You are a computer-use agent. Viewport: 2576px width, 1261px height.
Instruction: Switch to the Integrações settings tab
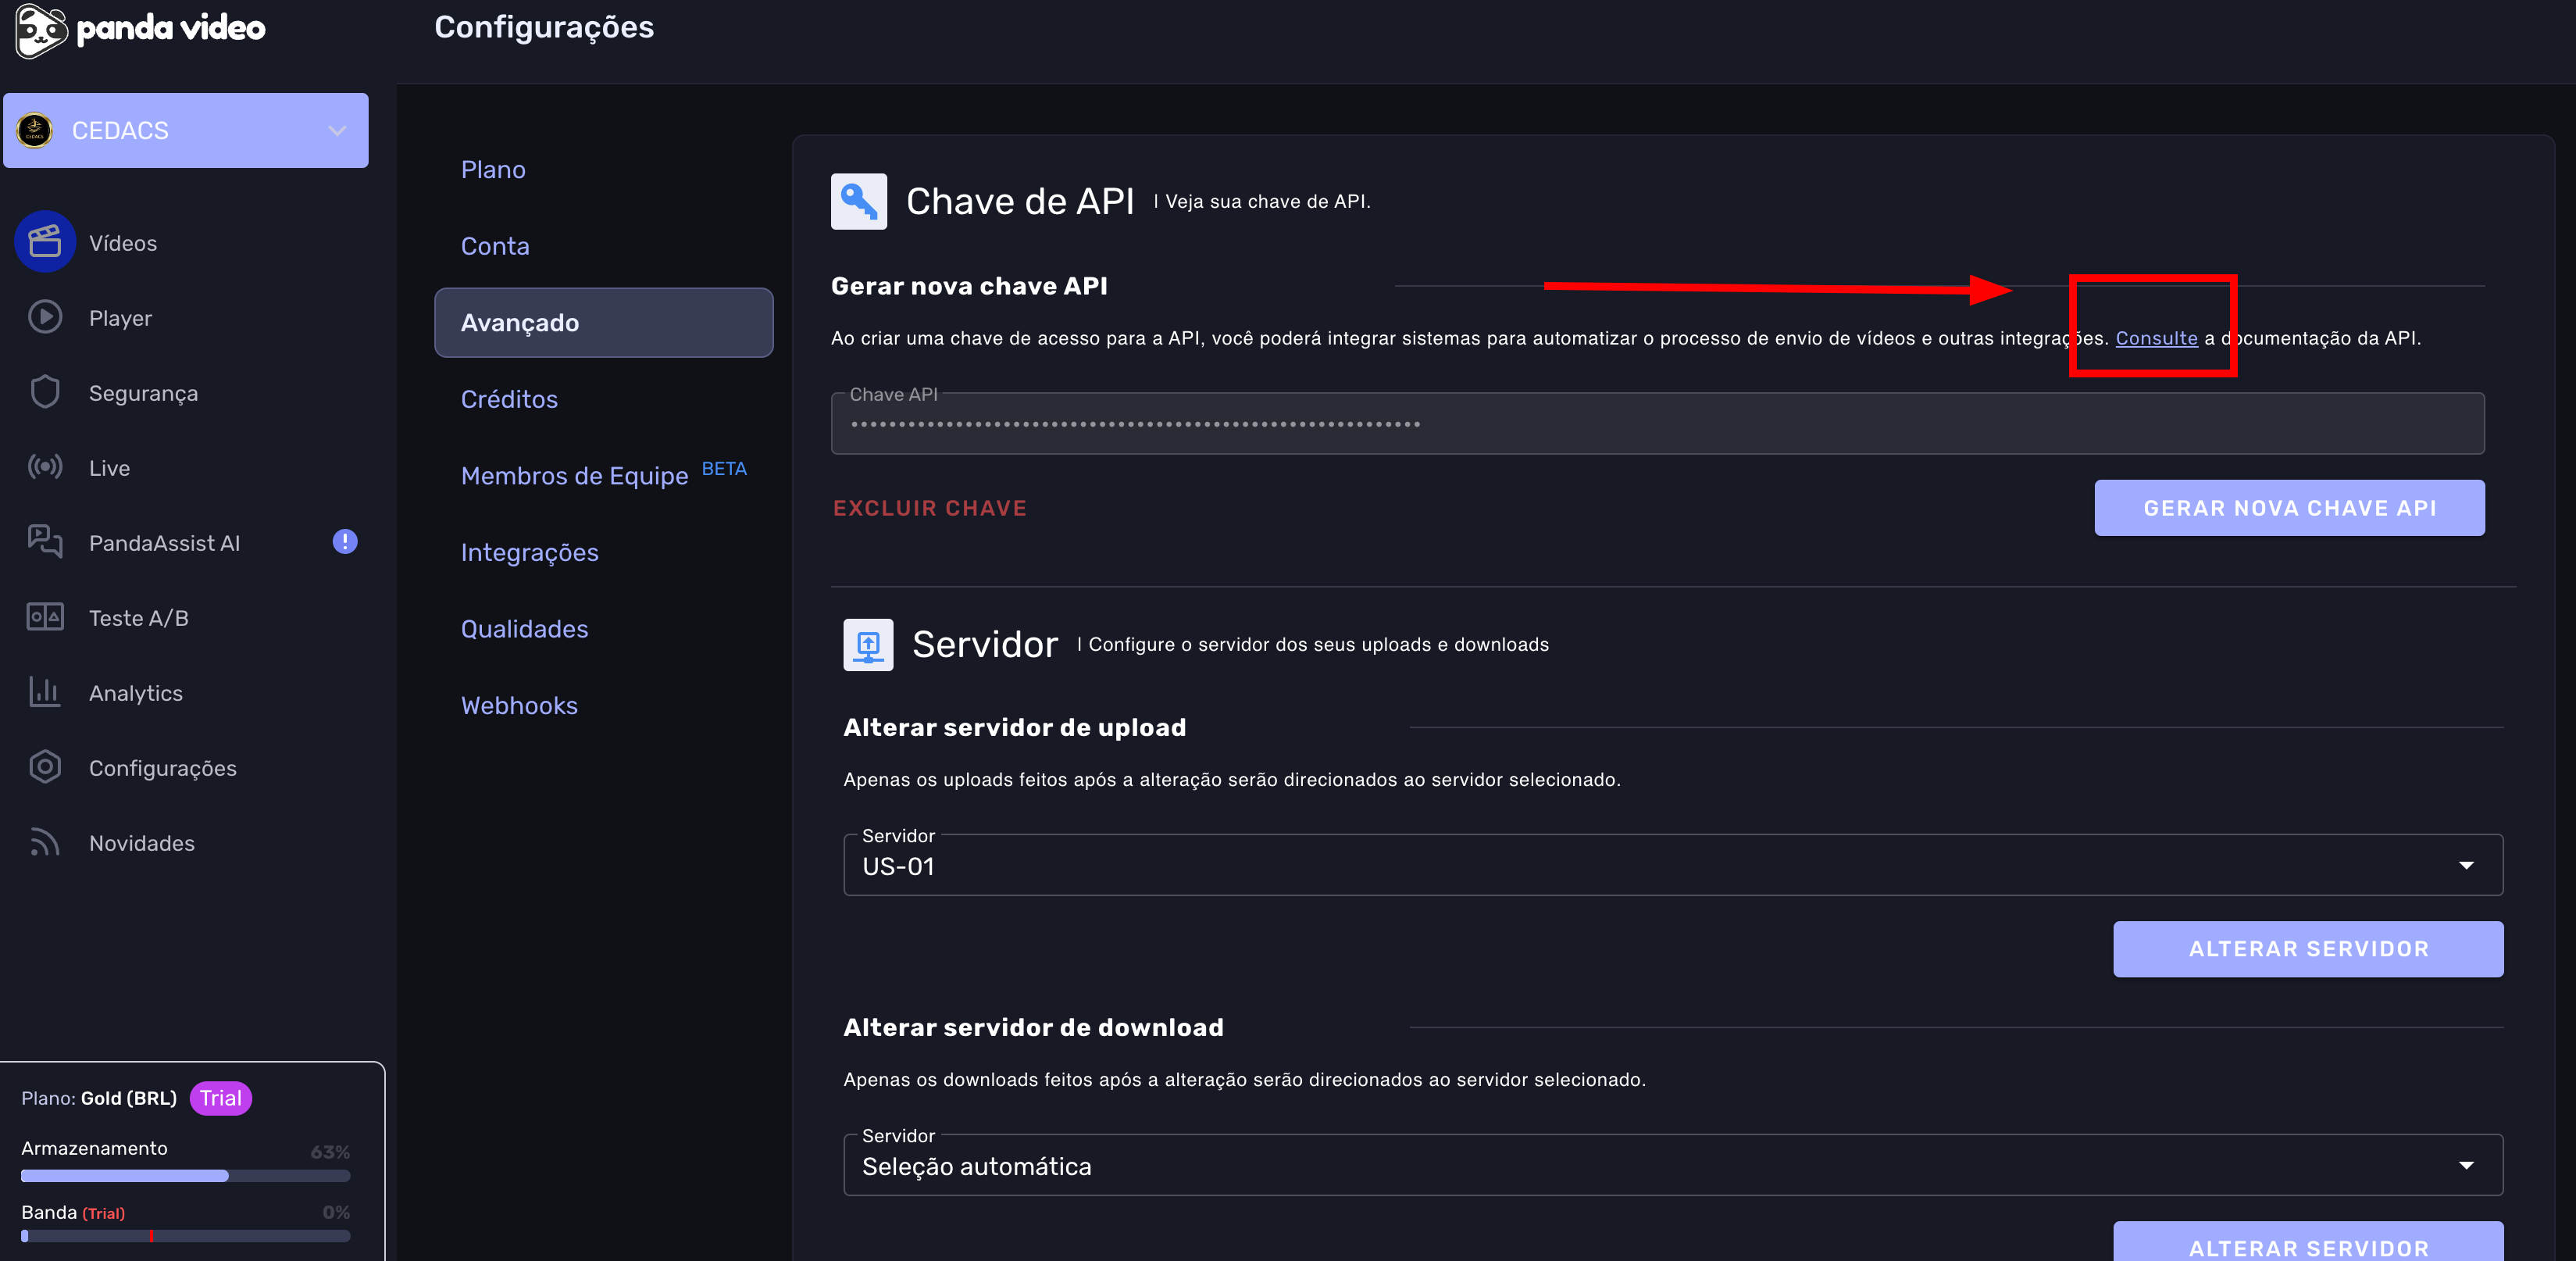[529, 552]
